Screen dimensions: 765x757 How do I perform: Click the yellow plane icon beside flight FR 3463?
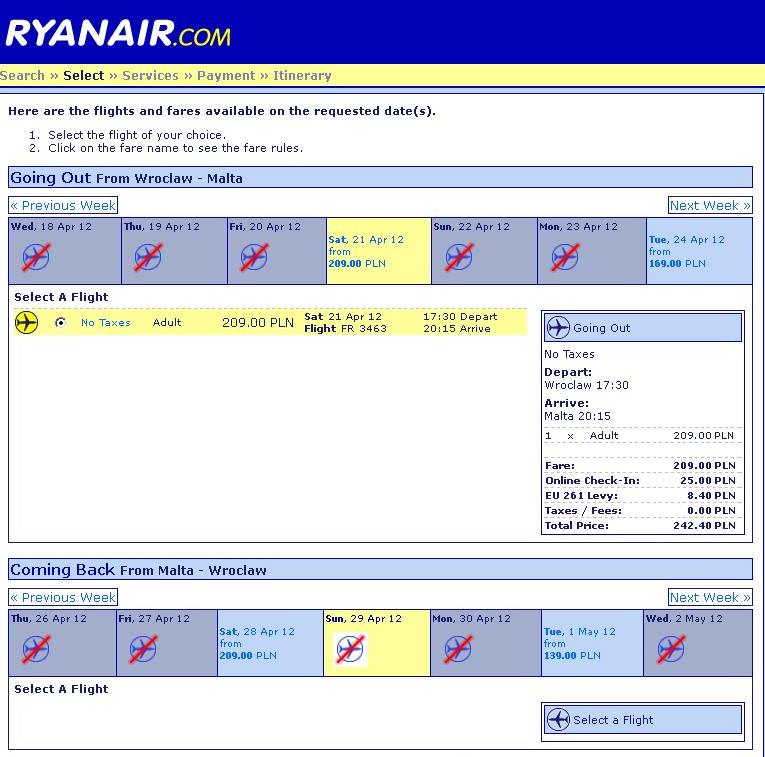[x=26, y=322]
